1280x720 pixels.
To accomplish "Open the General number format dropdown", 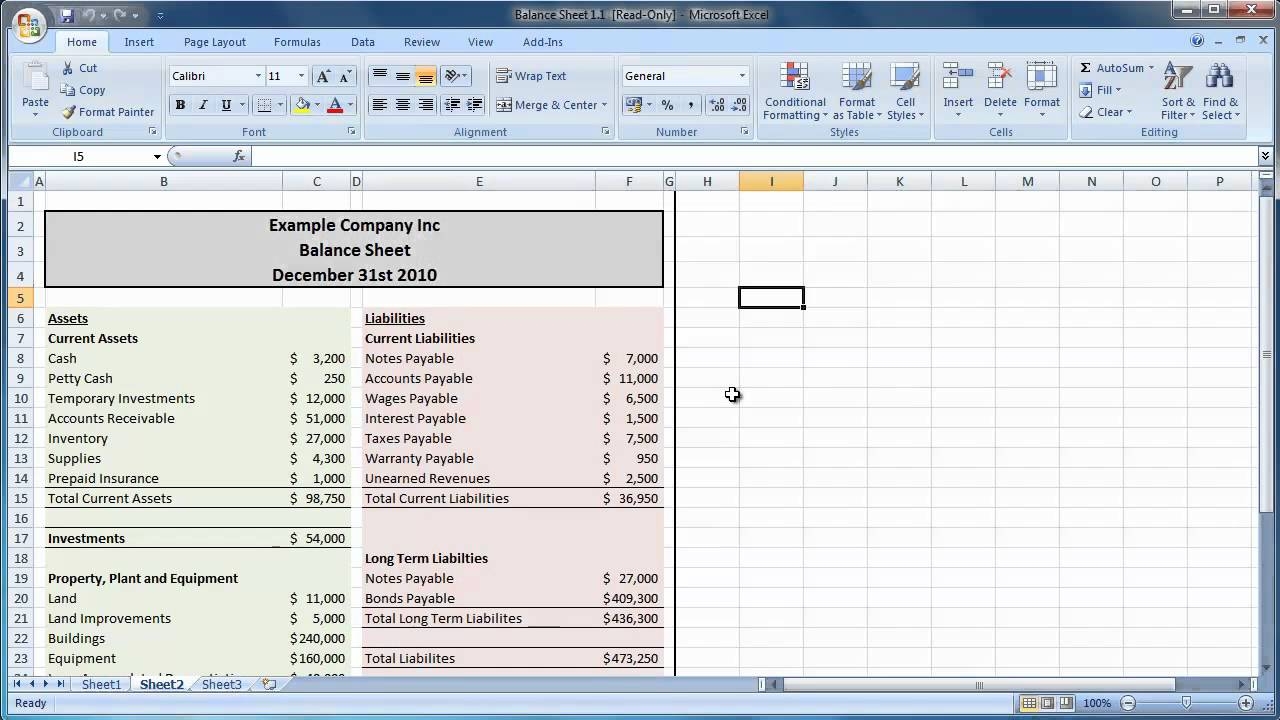I will [740, 76].
